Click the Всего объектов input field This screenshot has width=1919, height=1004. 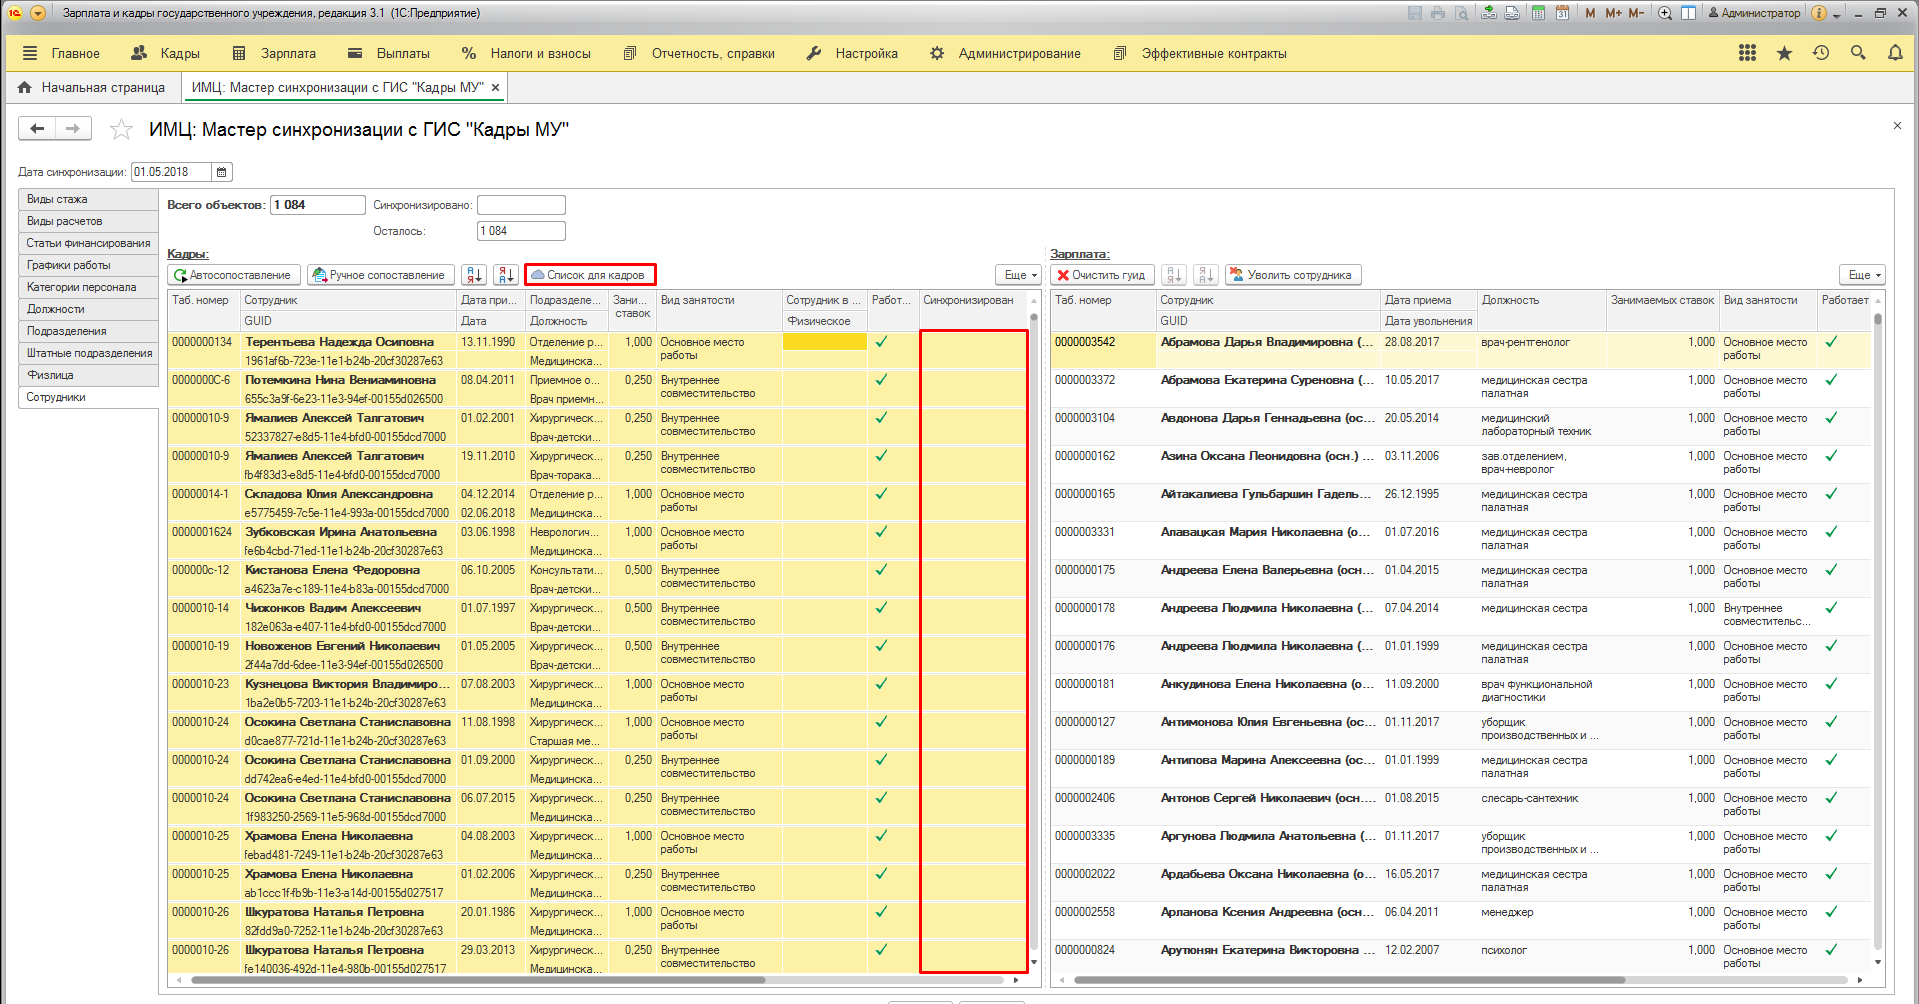point(317,205)
